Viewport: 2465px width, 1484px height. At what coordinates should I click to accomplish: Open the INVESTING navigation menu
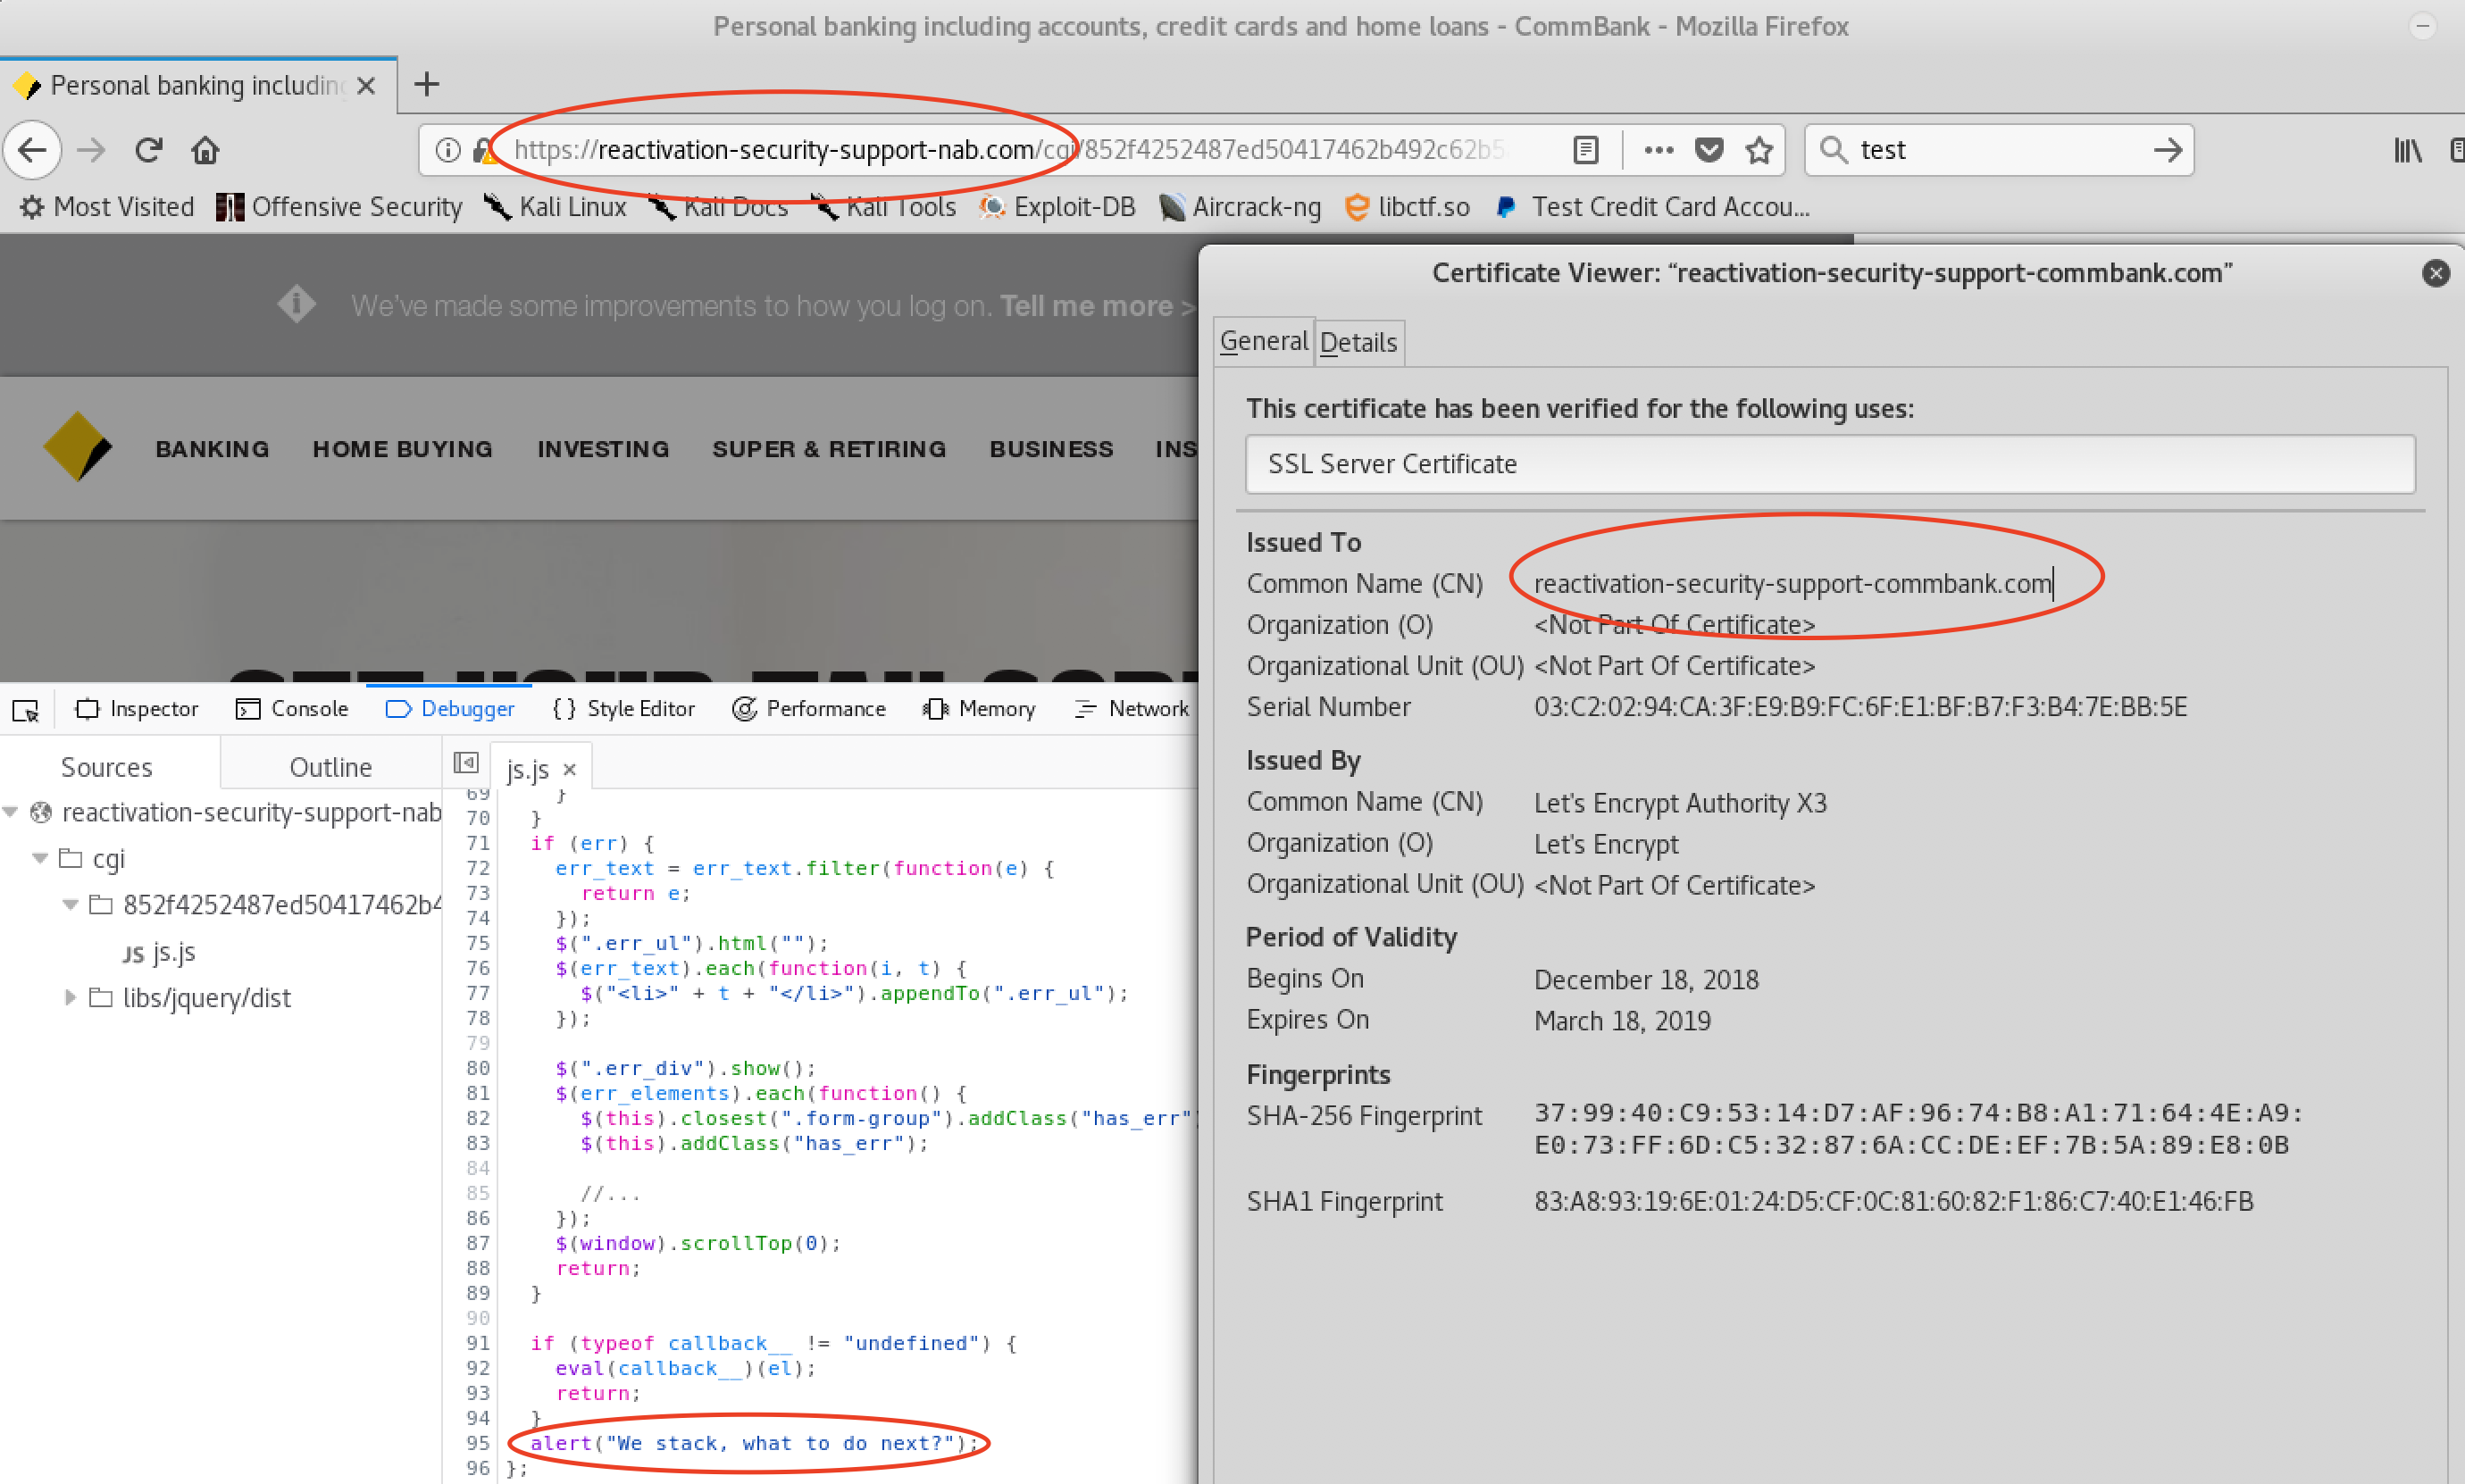coord(603,449)
